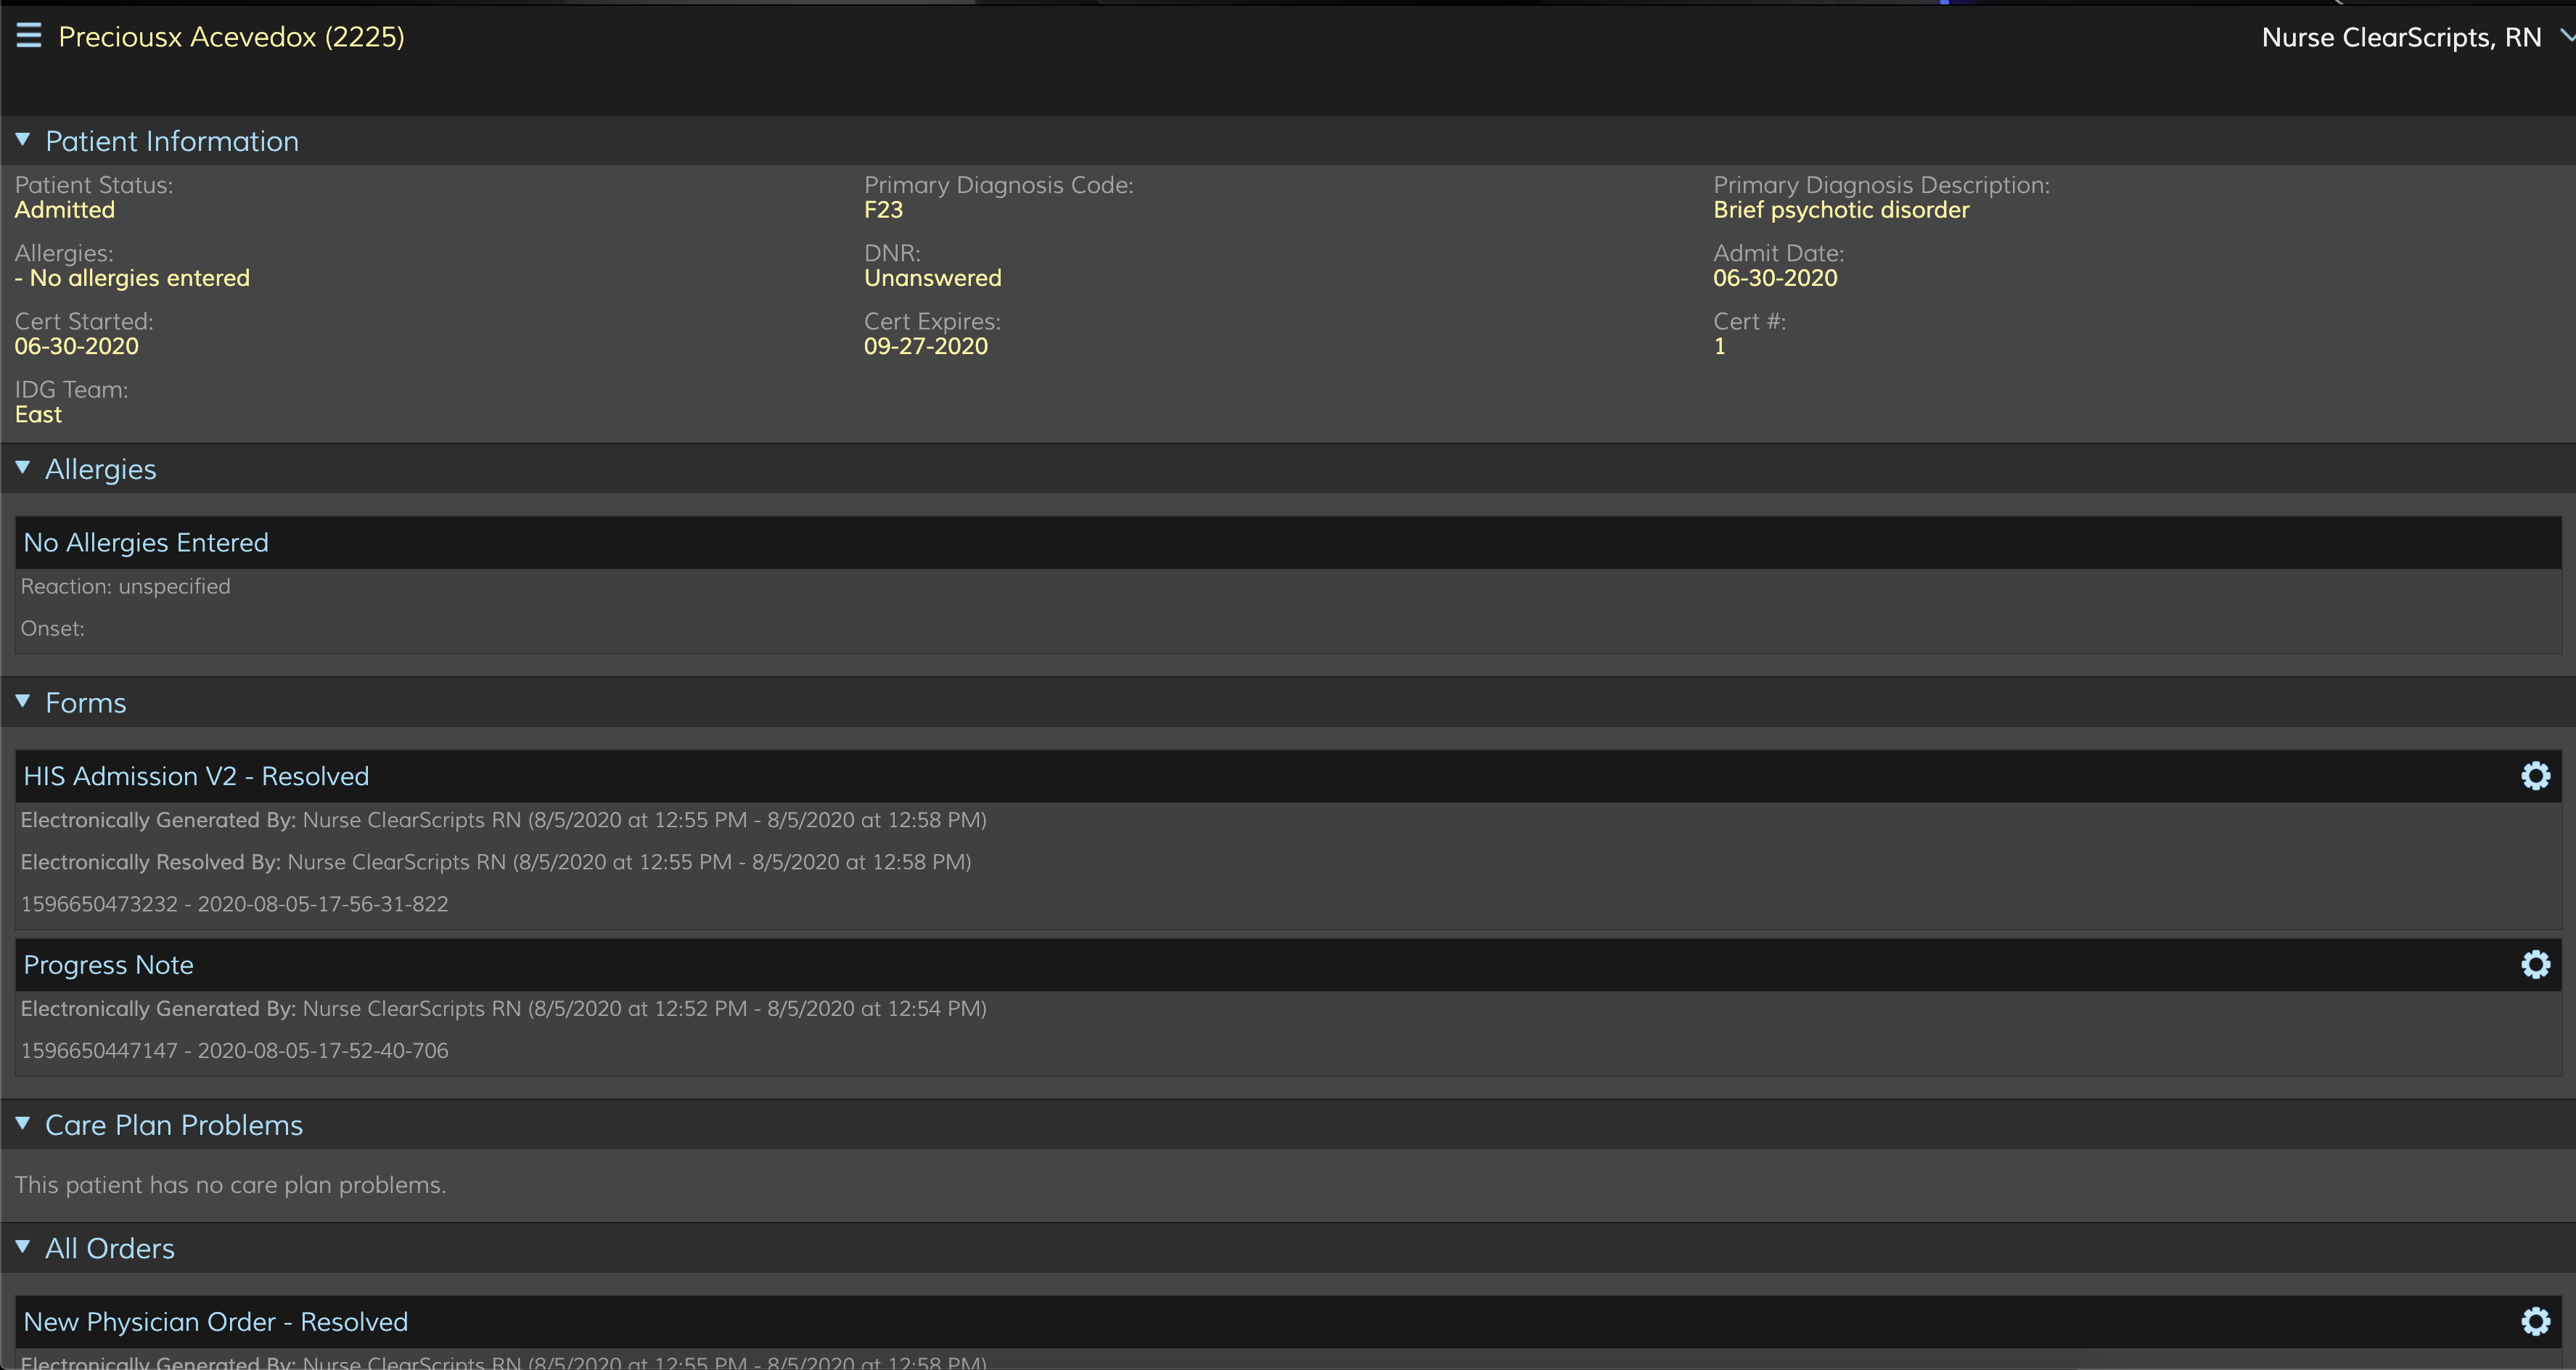The image size is (2576, 1370).
Task: Click the Forms section heading
Action: pos(86,703)
